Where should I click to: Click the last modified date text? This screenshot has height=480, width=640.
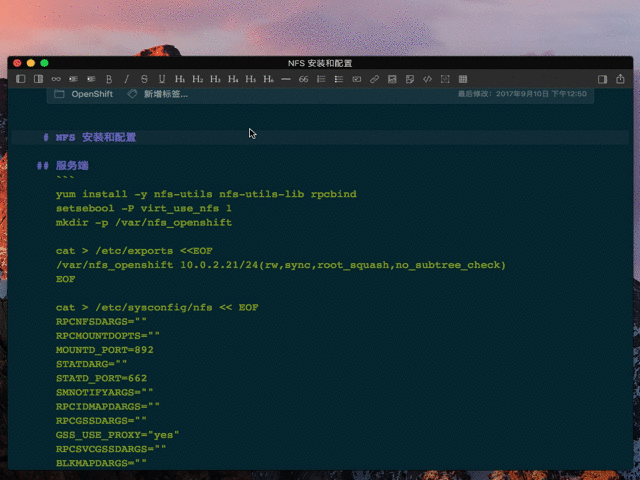click(522, 94)
